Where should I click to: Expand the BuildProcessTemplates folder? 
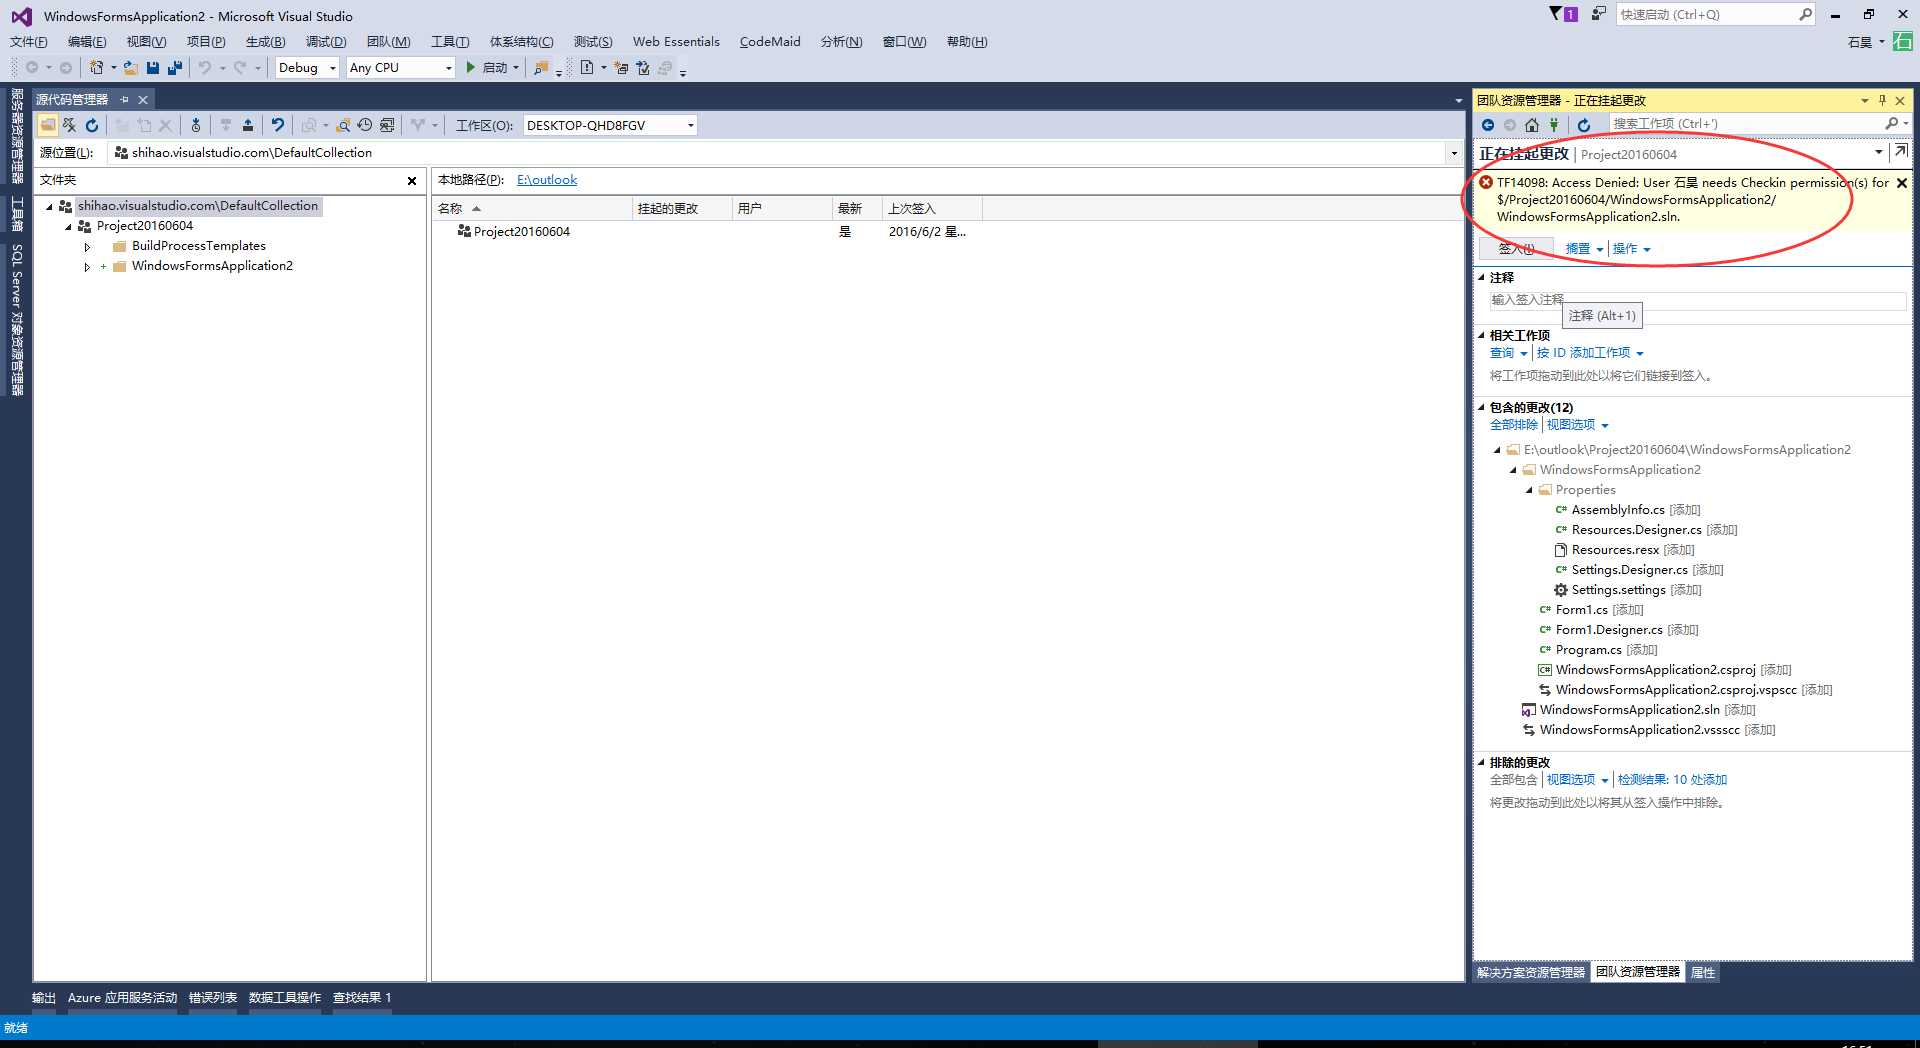(x=87, y=247)
